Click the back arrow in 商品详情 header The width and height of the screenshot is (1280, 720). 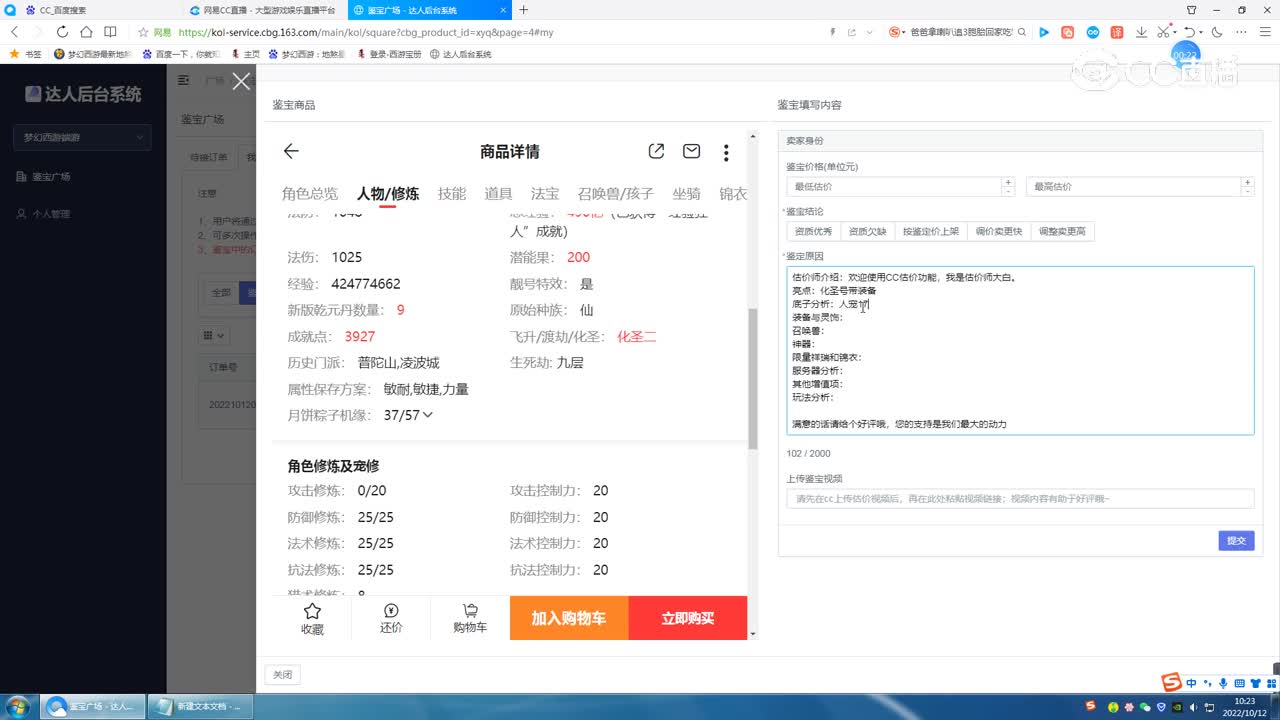point(290,151)
